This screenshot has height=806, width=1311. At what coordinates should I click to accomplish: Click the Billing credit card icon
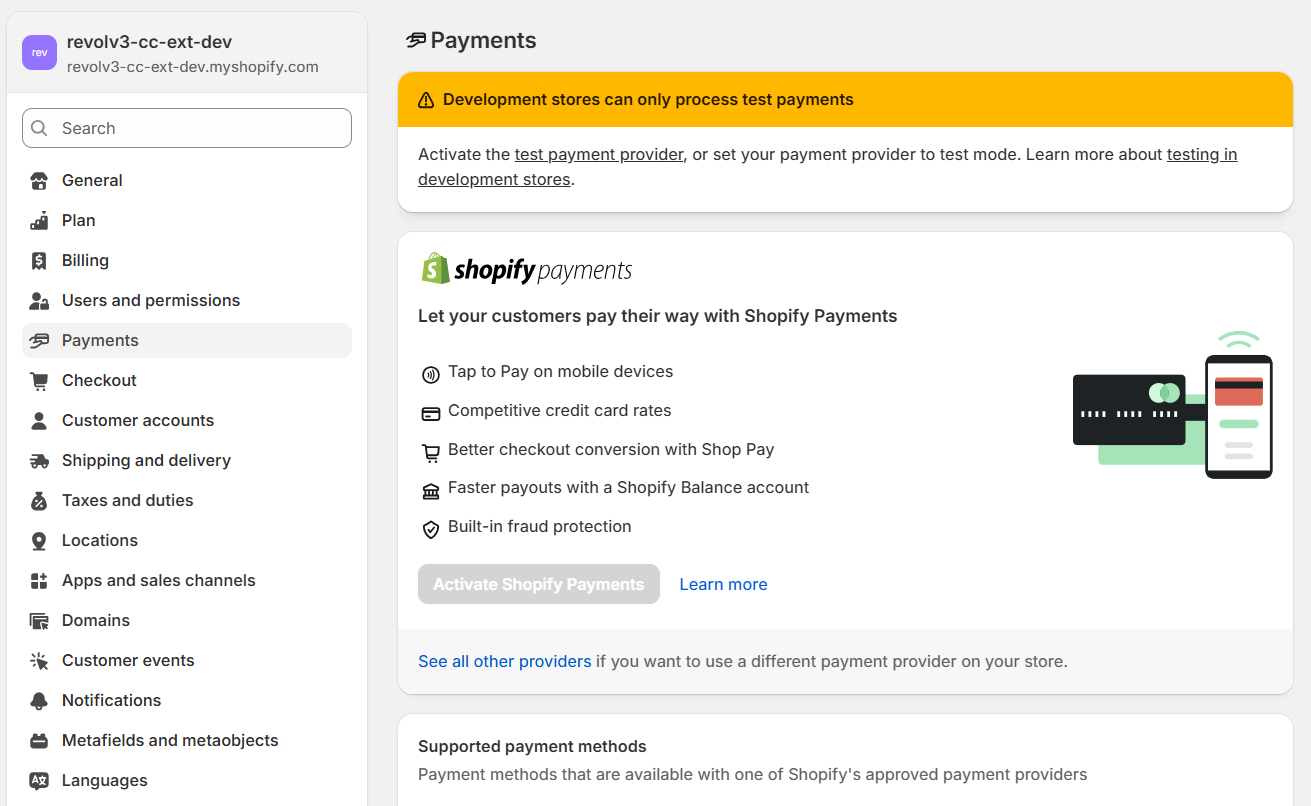39,260
